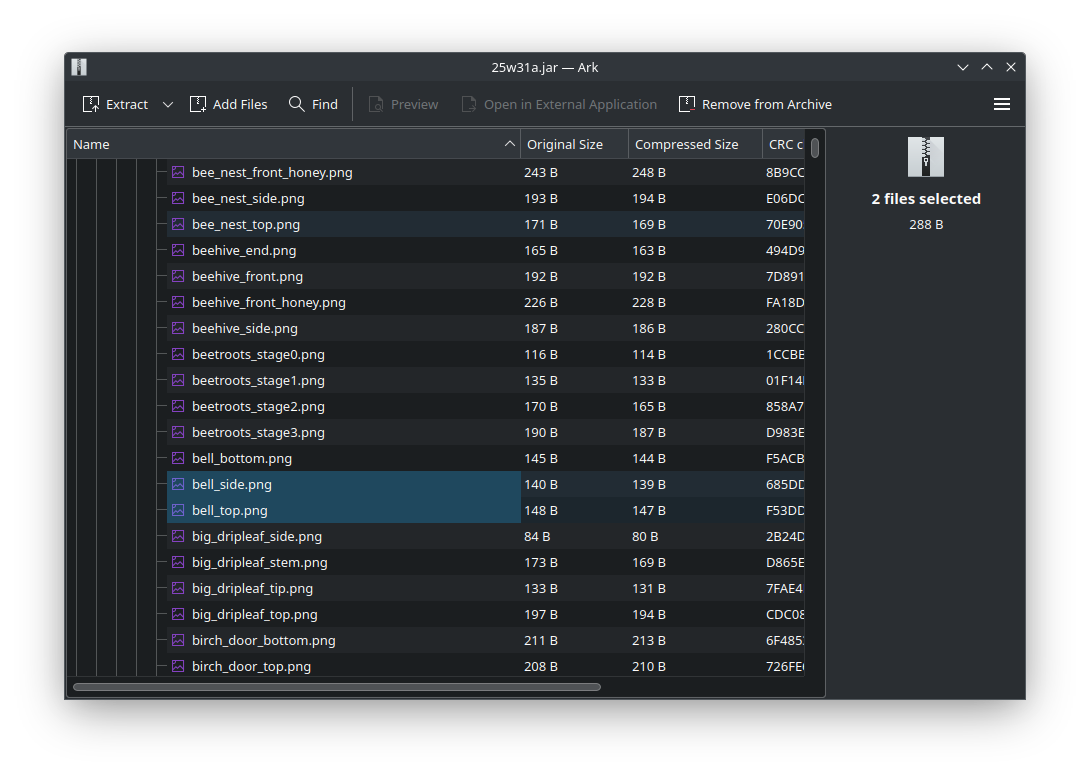Click the horizontal scrollbar of file list
This screenshot has height=776, width=1090.
click(336, 687)
